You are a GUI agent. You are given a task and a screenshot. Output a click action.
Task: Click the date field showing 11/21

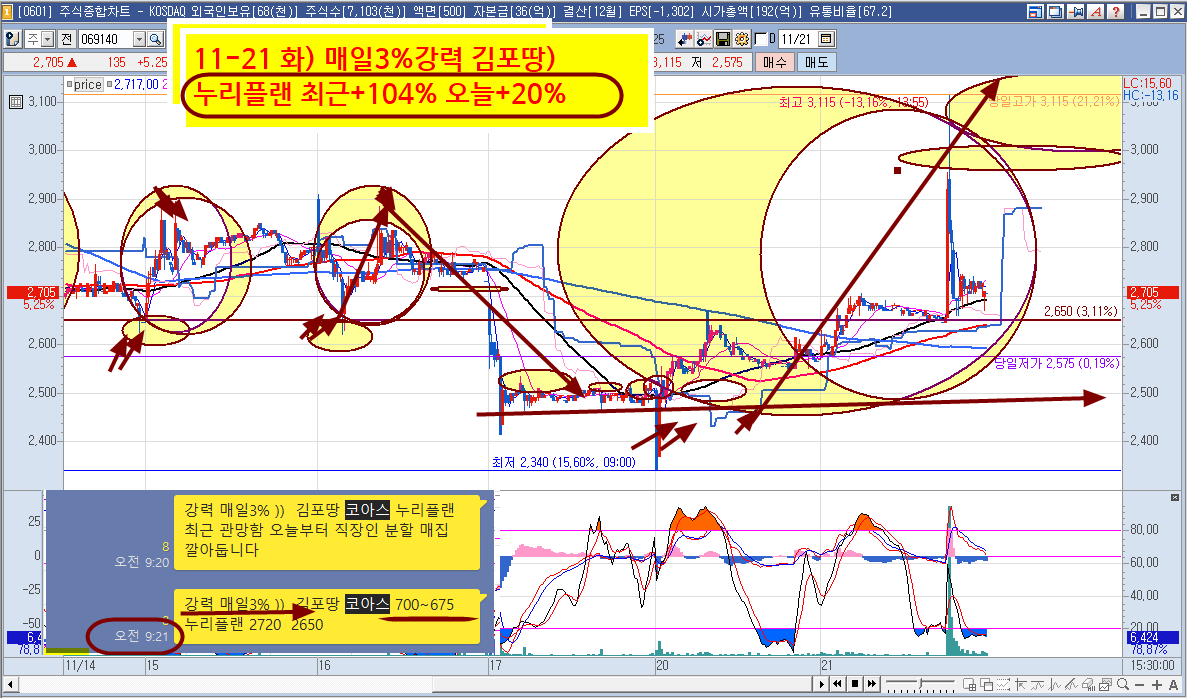798,39
